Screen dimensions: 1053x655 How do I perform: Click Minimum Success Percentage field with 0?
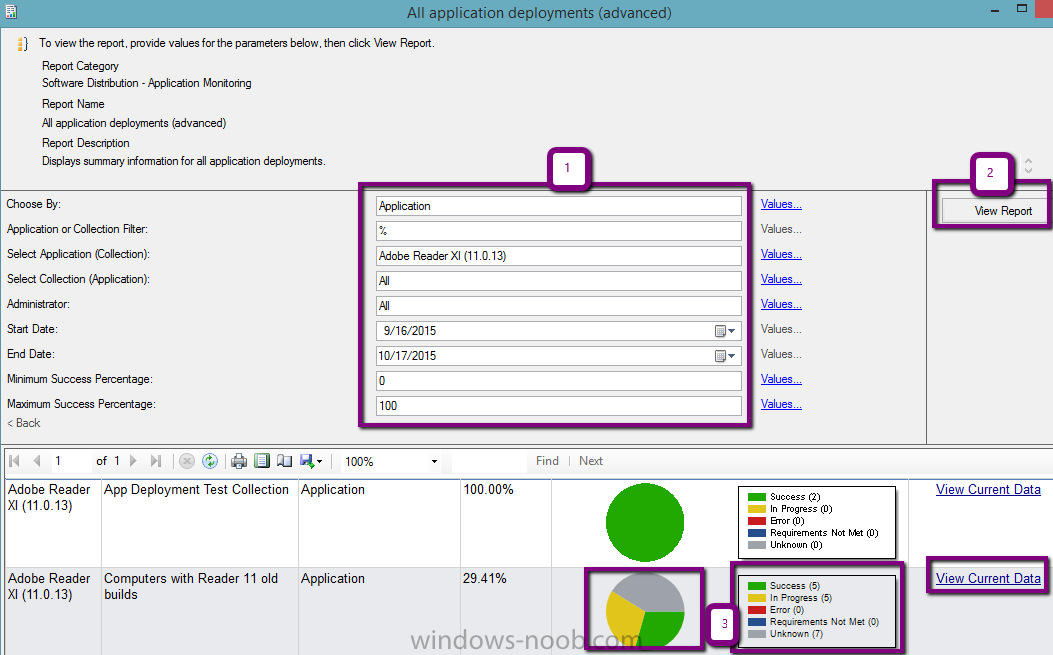pos(559,380)
